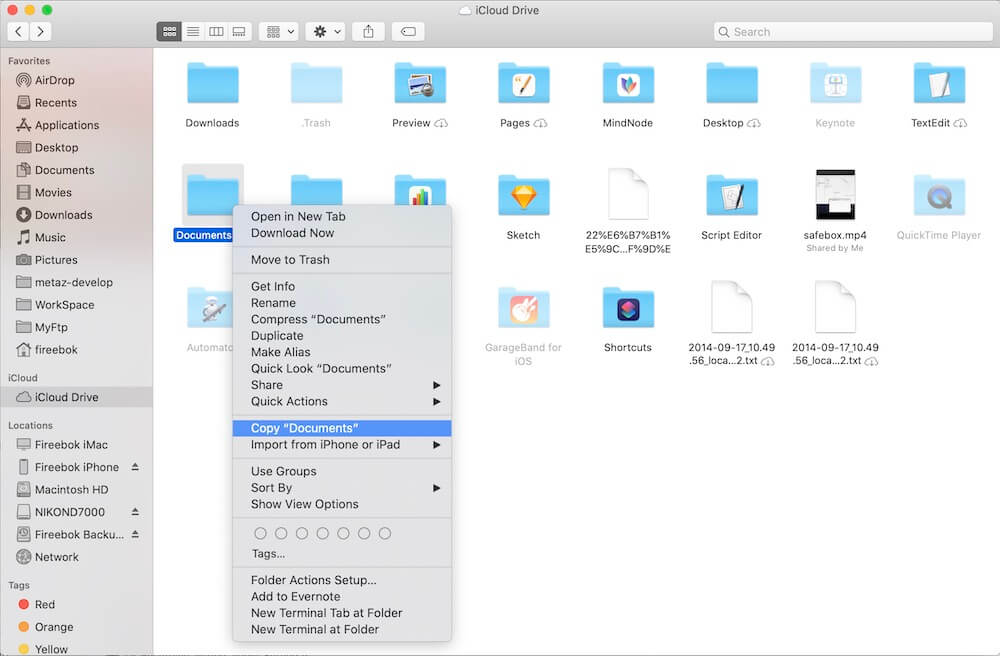Go back with the left arrow

point(18,32)
